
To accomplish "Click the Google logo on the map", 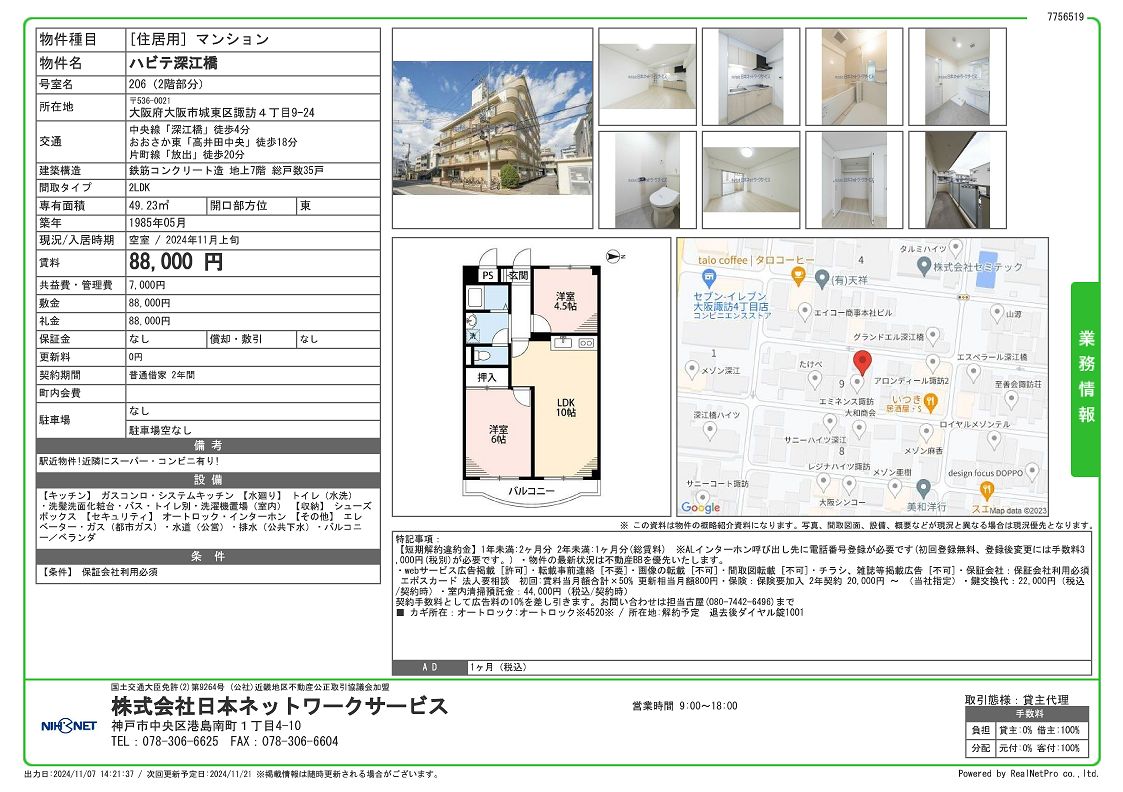I will [700, 507].
